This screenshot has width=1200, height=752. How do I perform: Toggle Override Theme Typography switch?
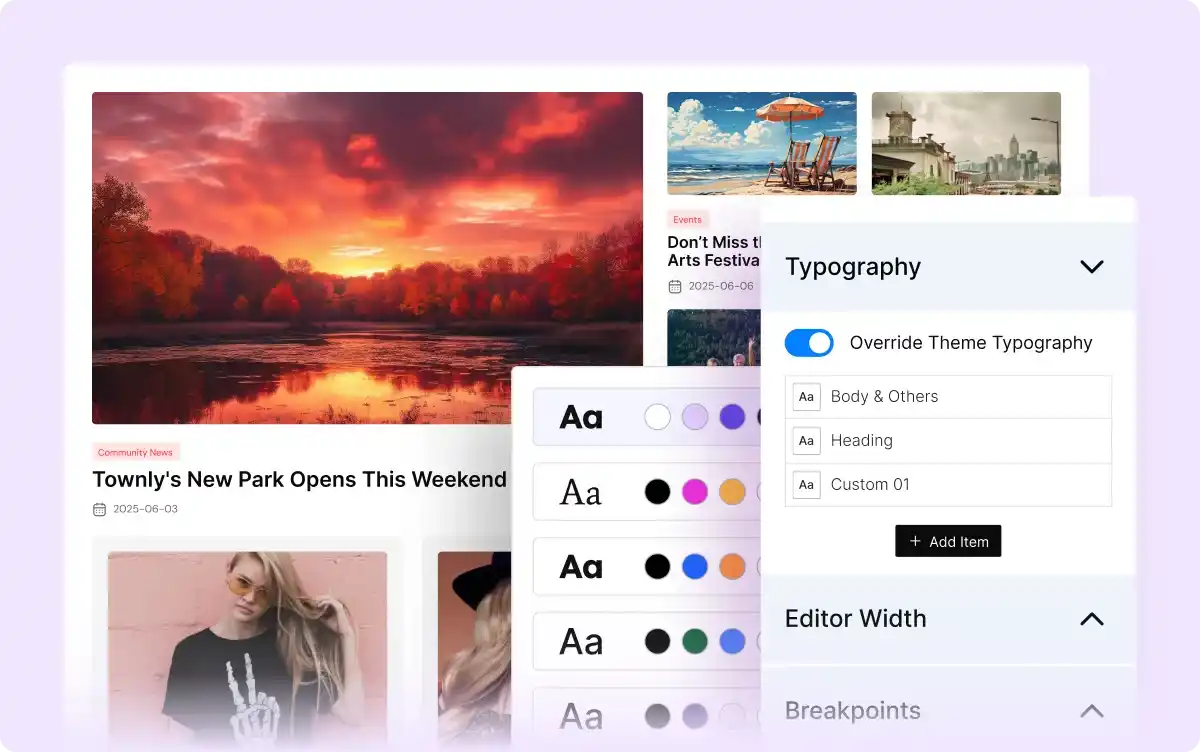tap(809, 343)
